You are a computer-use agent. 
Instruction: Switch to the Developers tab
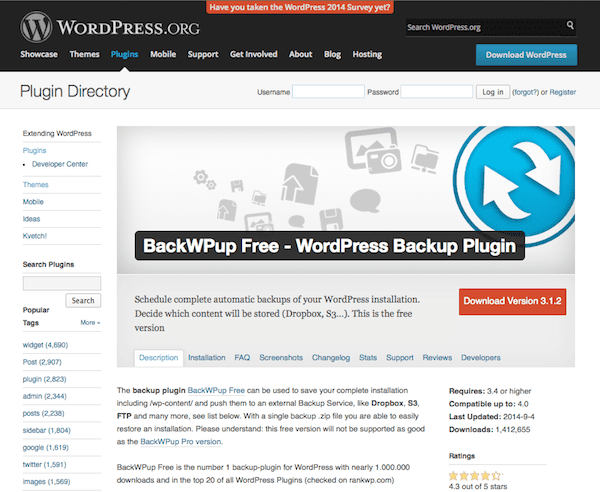[481, 358]
